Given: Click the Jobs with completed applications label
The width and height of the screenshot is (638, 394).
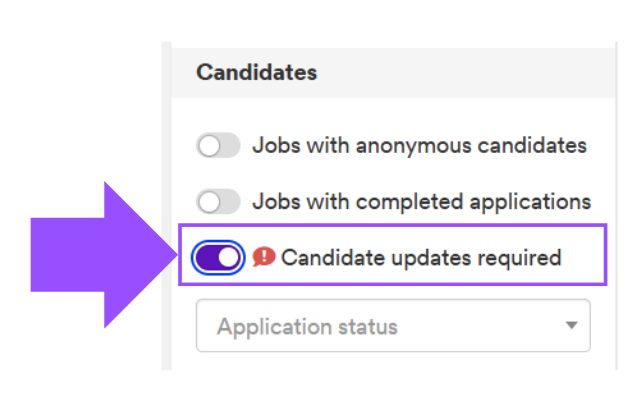Looking at the screenshot, I should (x=422, y=202).
